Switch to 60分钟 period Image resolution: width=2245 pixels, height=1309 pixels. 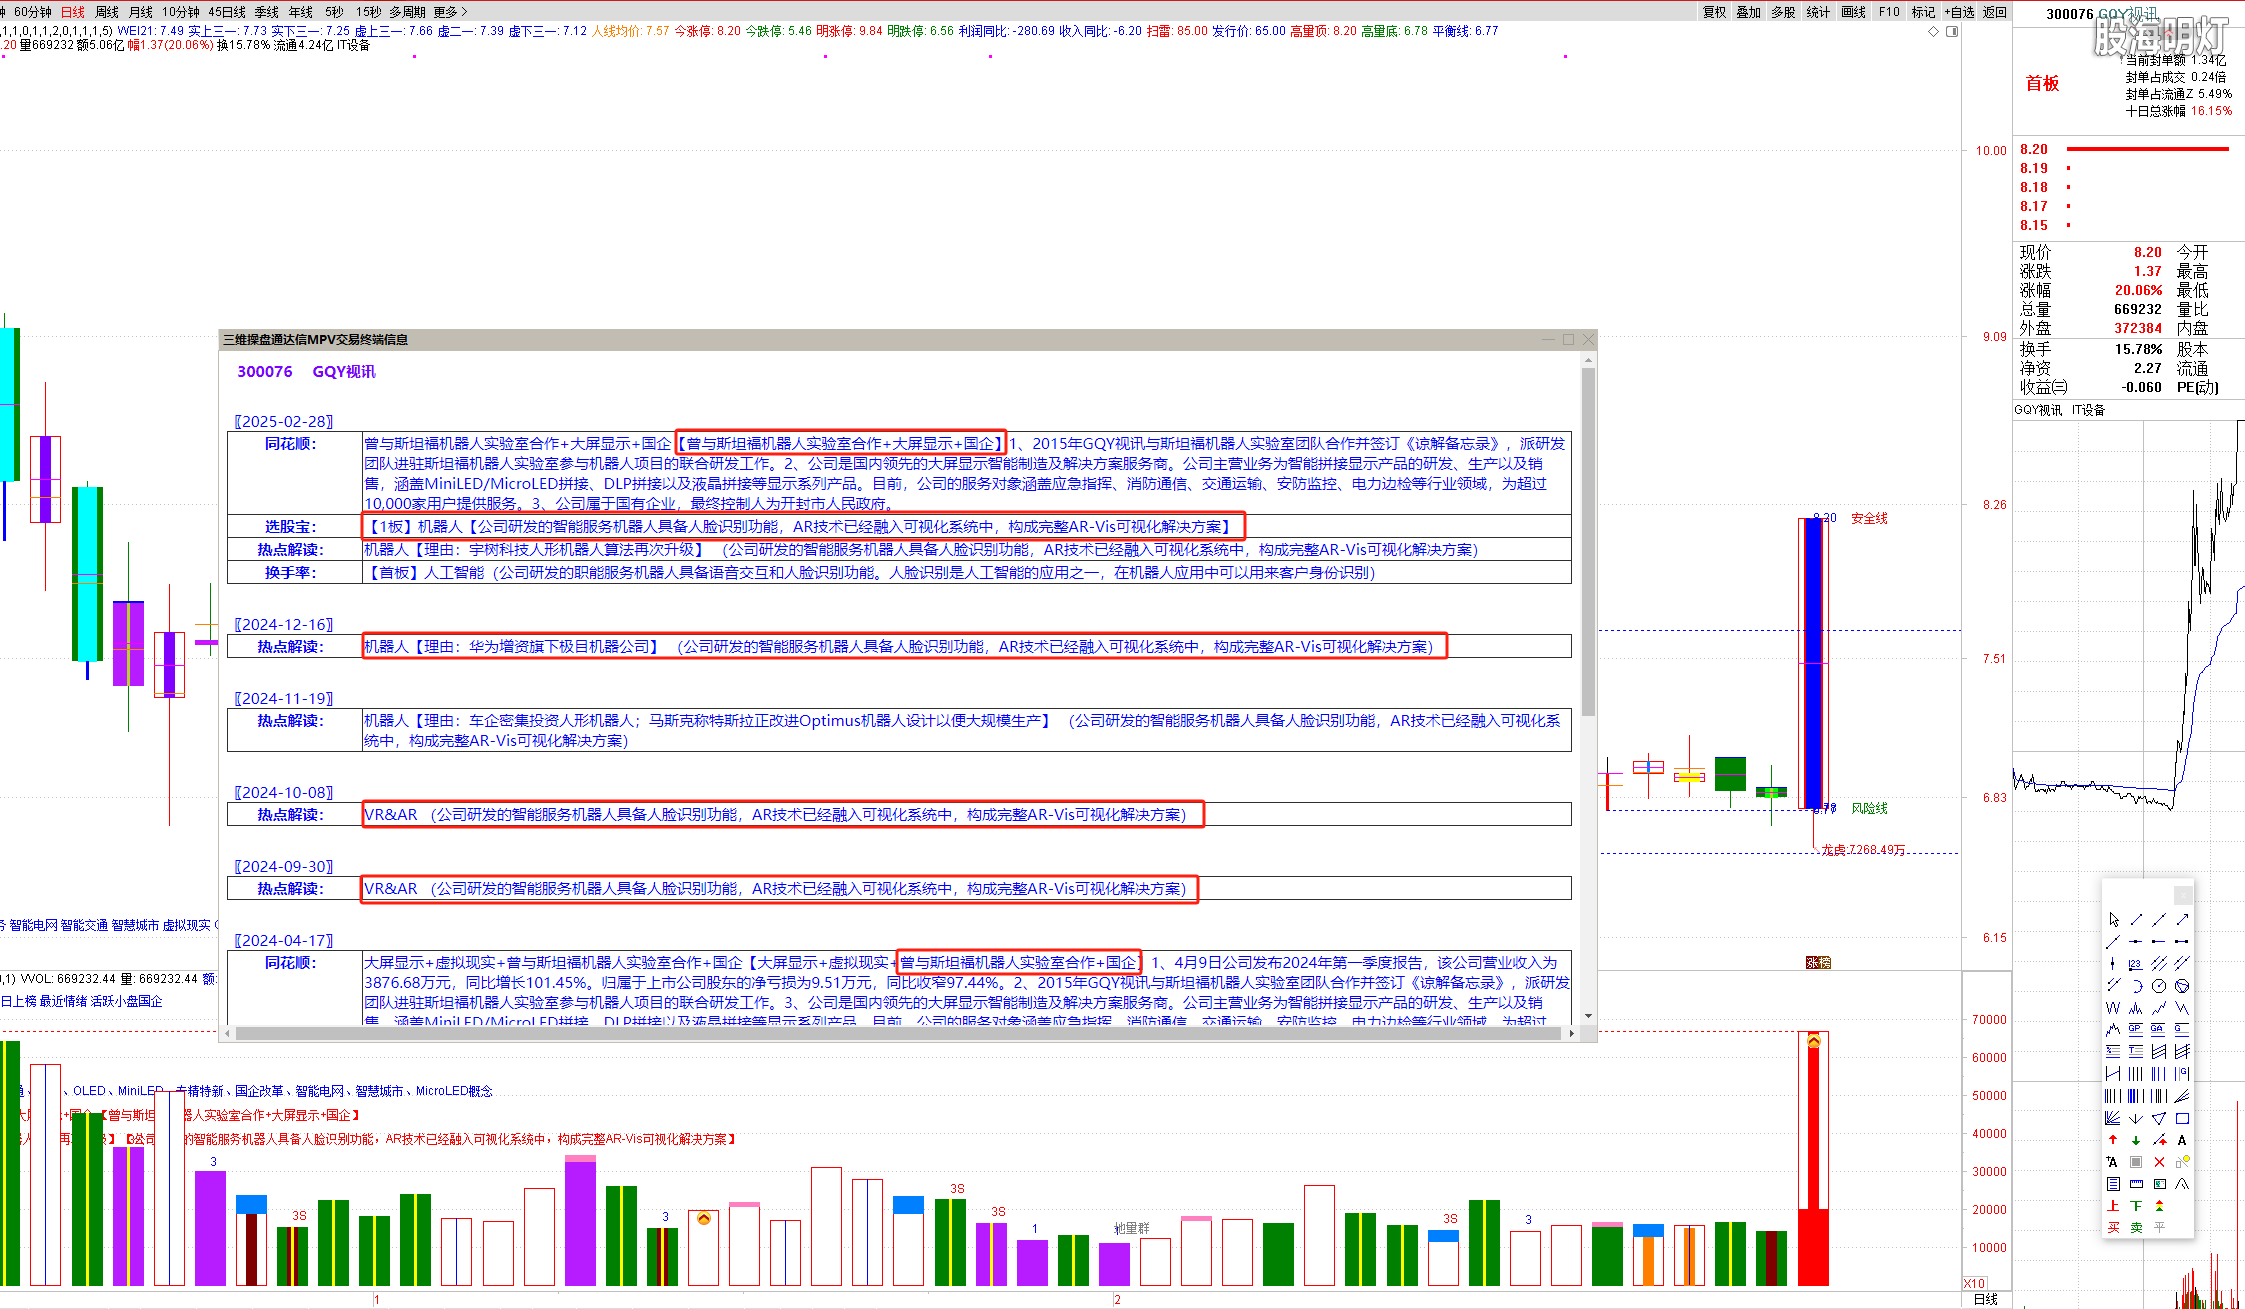[x=32, y=12]
